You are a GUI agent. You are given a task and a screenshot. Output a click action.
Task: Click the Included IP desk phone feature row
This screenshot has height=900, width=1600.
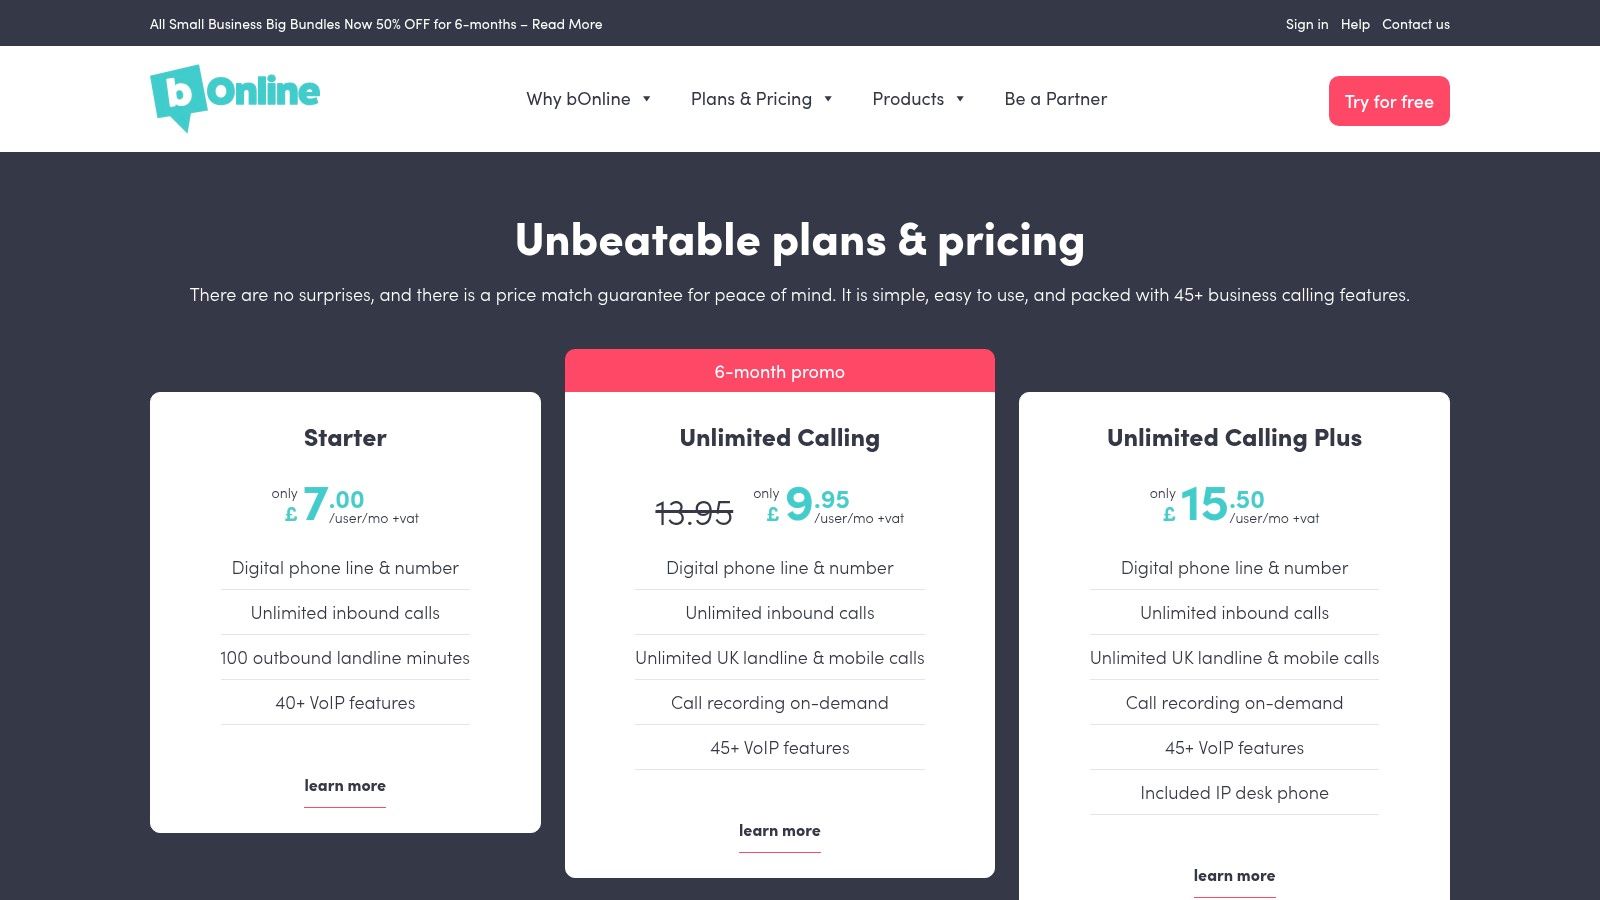(x=1234, y=792)
